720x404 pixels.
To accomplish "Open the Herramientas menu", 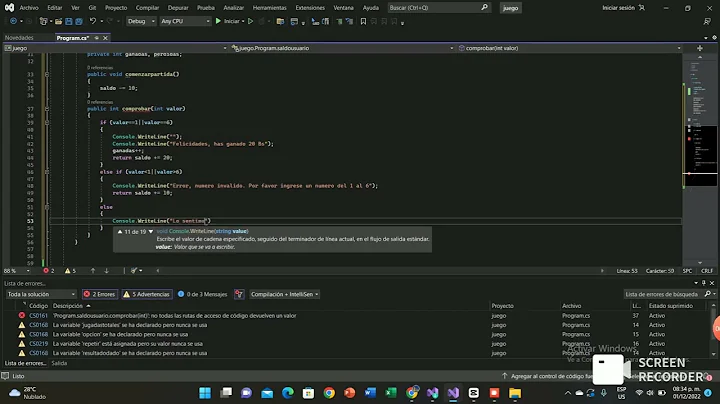I will 270,8.
